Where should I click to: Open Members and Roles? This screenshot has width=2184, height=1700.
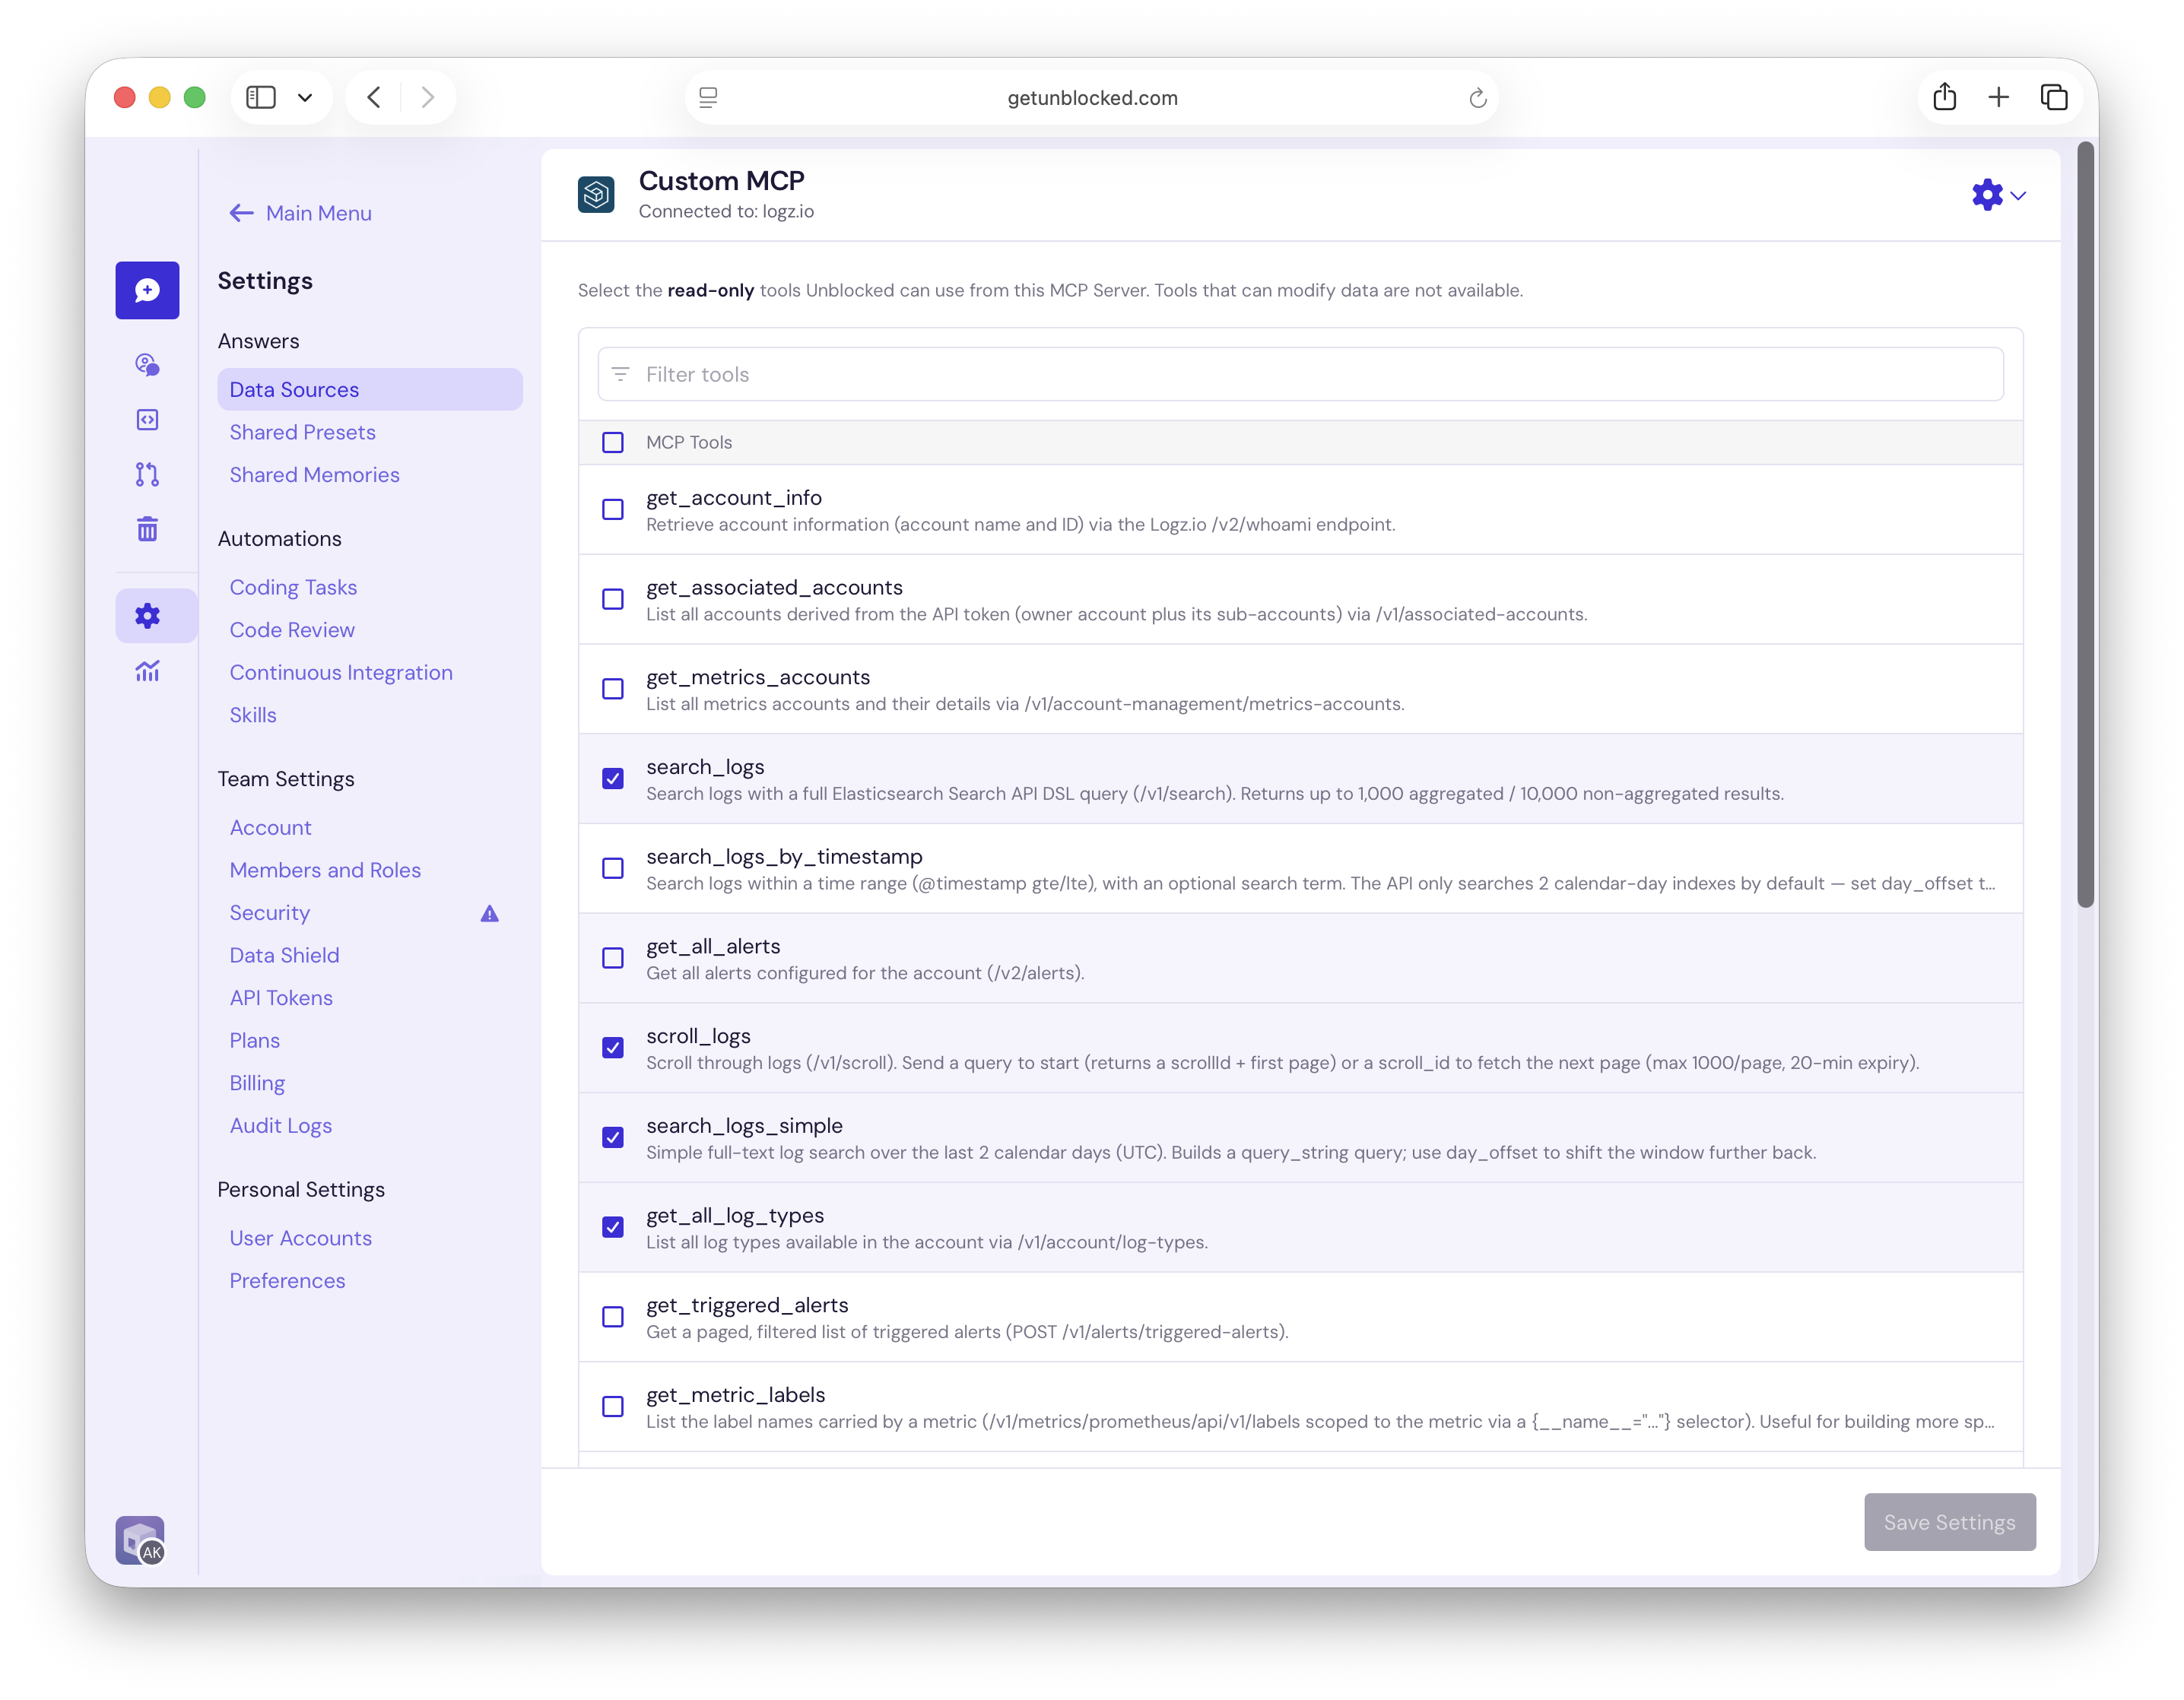pyautogui.click(x=325, y=870)
